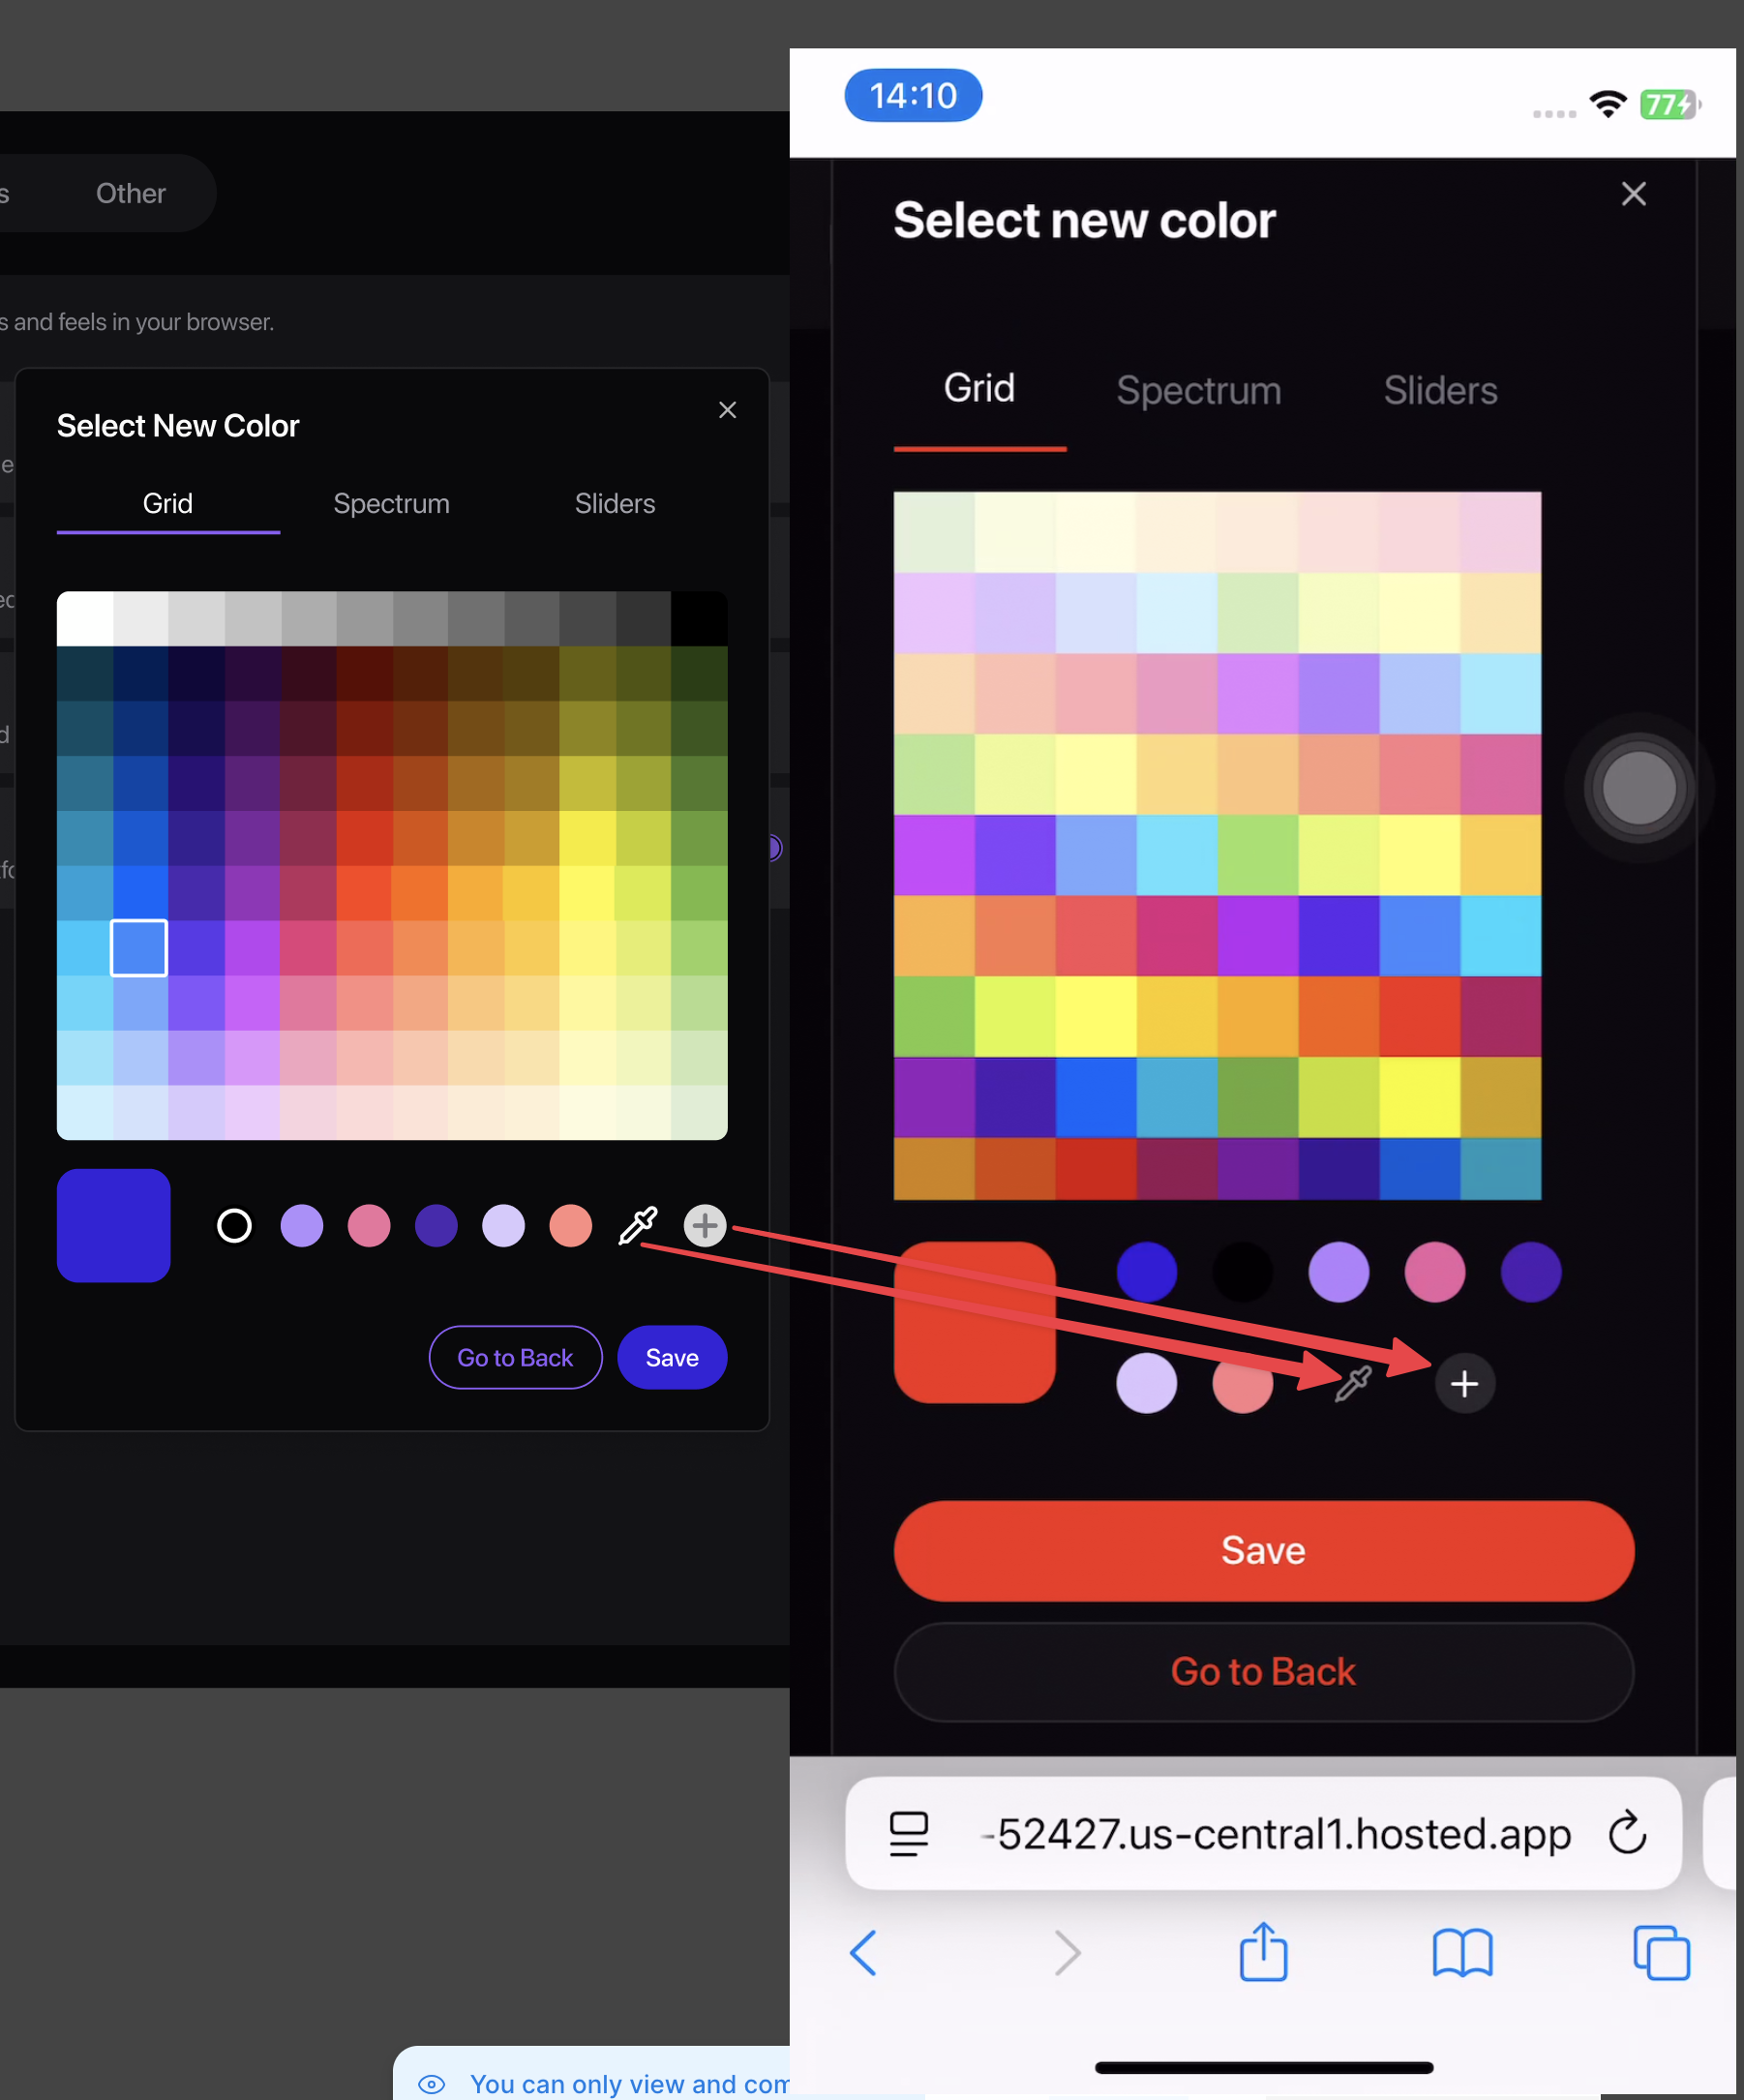Open Safari bookmarks book icon
The height and width of the screenshot is (2100, 1744).
1462,1953
